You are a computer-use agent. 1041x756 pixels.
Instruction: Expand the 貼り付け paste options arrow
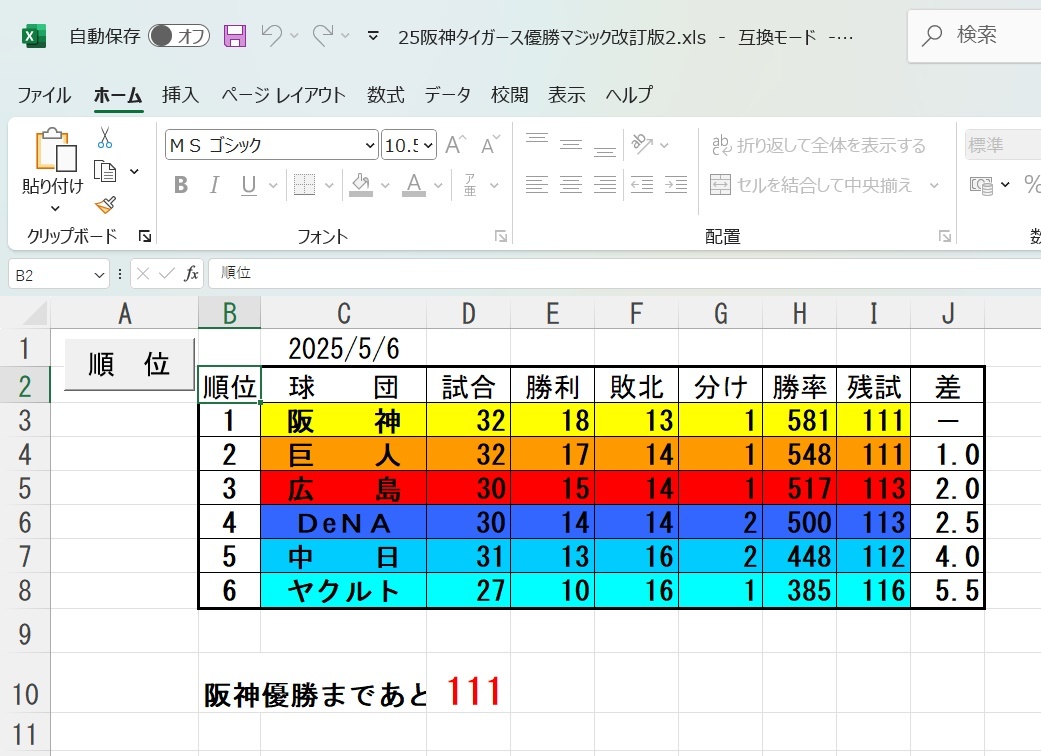[54, 208]
